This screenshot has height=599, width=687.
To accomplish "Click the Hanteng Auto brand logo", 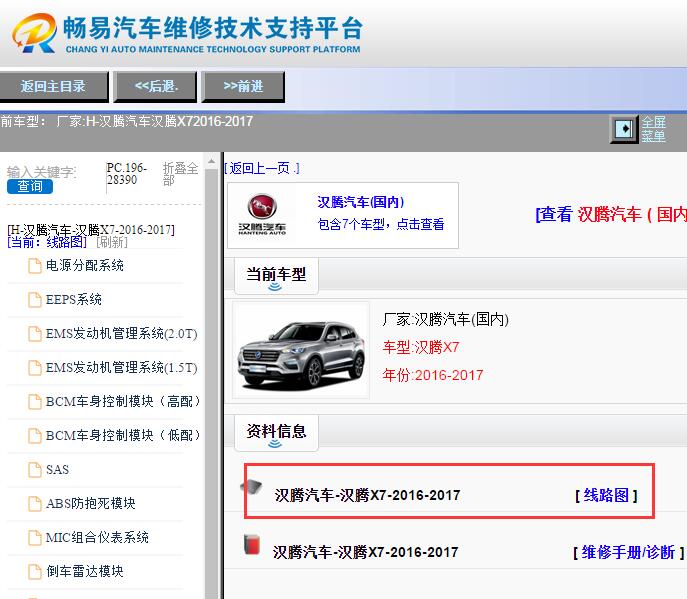I will click(x=262, y=215).
